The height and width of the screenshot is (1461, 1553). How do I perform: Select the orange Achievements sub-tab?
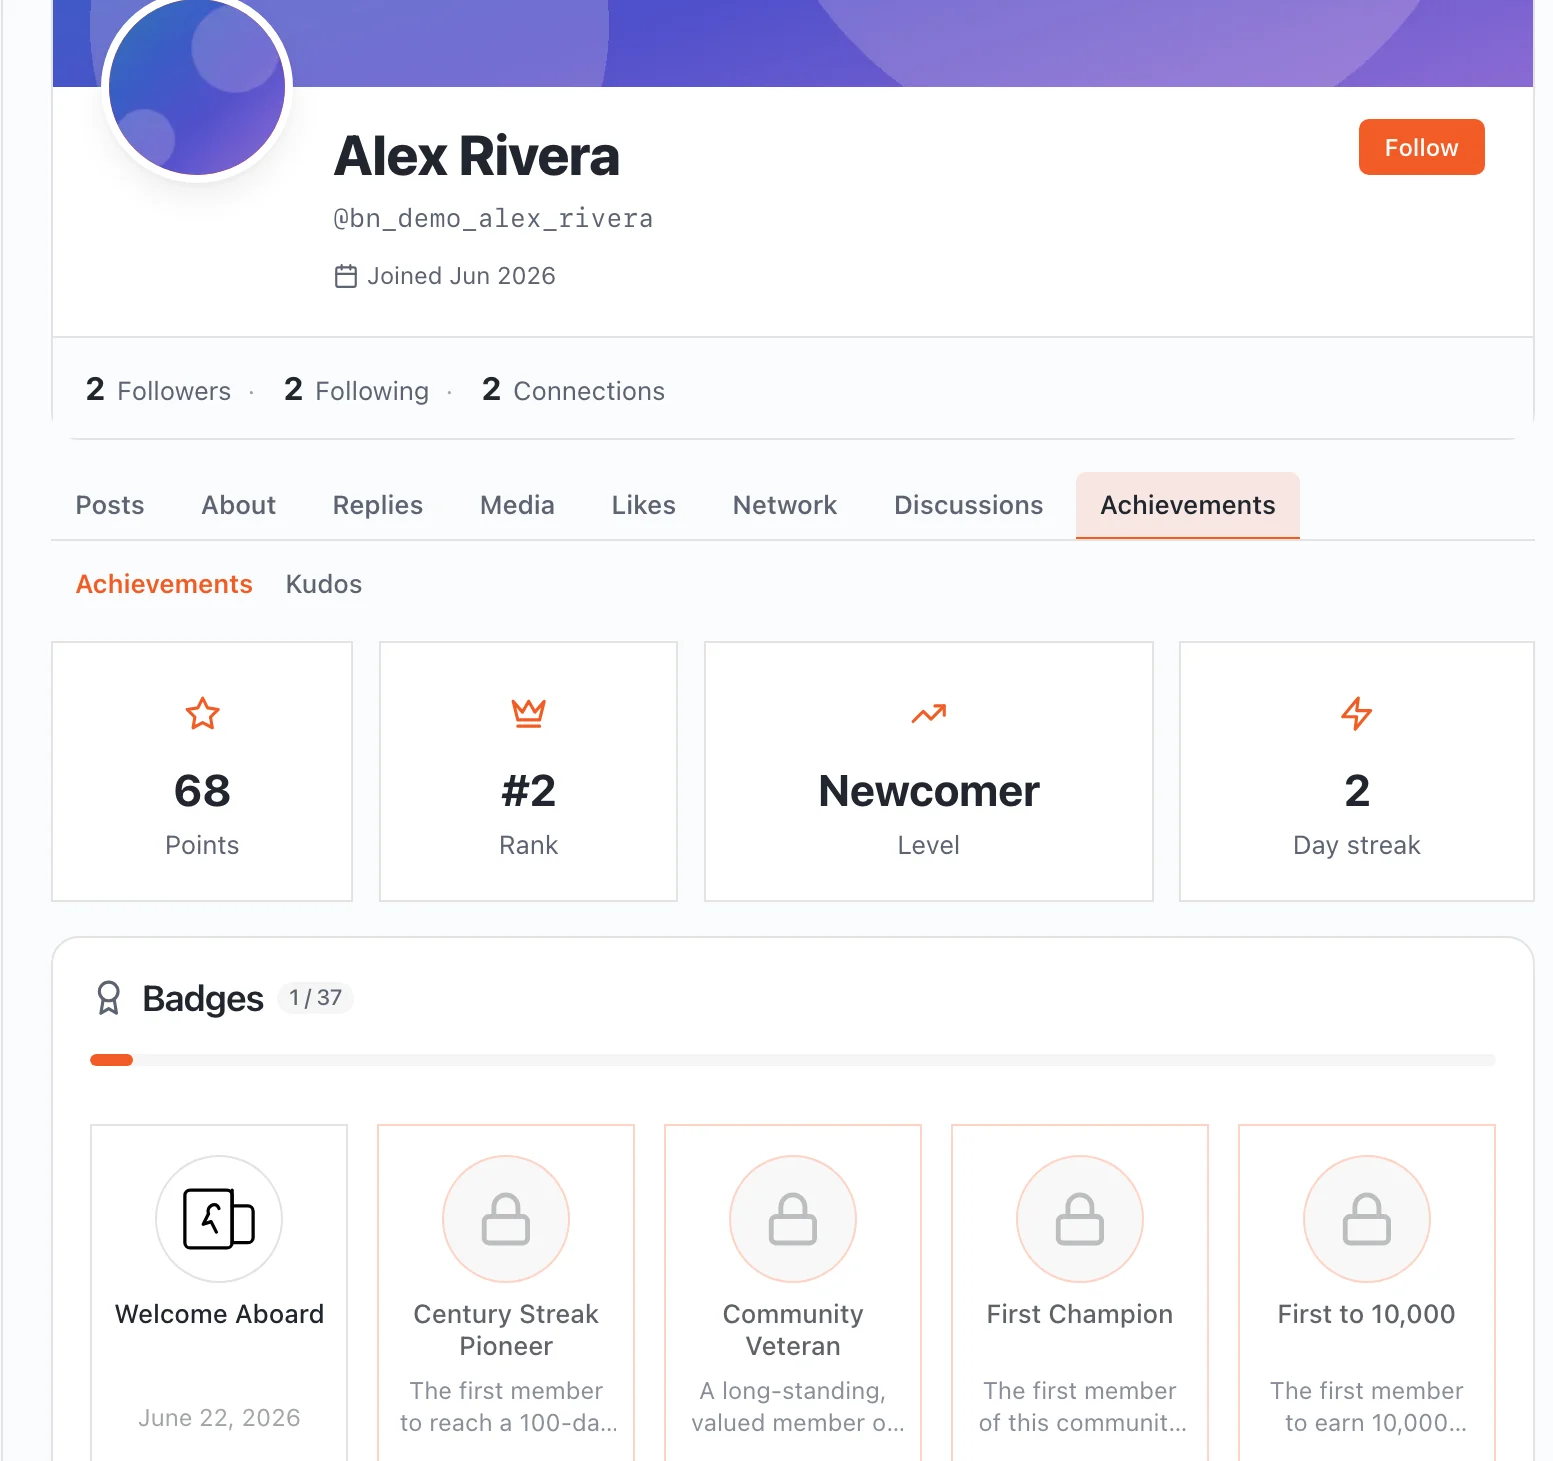pos(164,584)
